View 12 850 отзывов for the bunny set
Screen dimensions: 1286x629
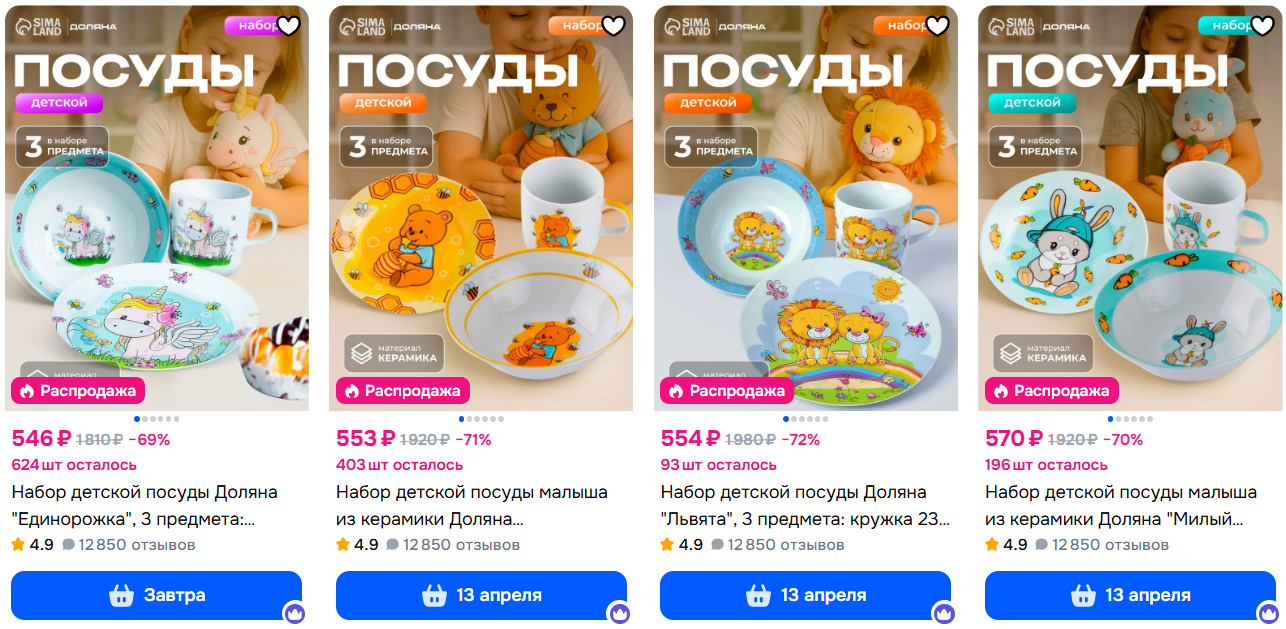(1102, 545)
